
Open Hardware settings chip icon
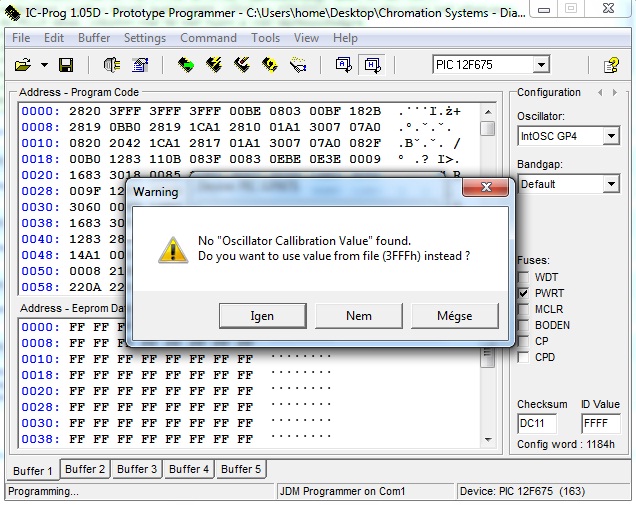112,65
